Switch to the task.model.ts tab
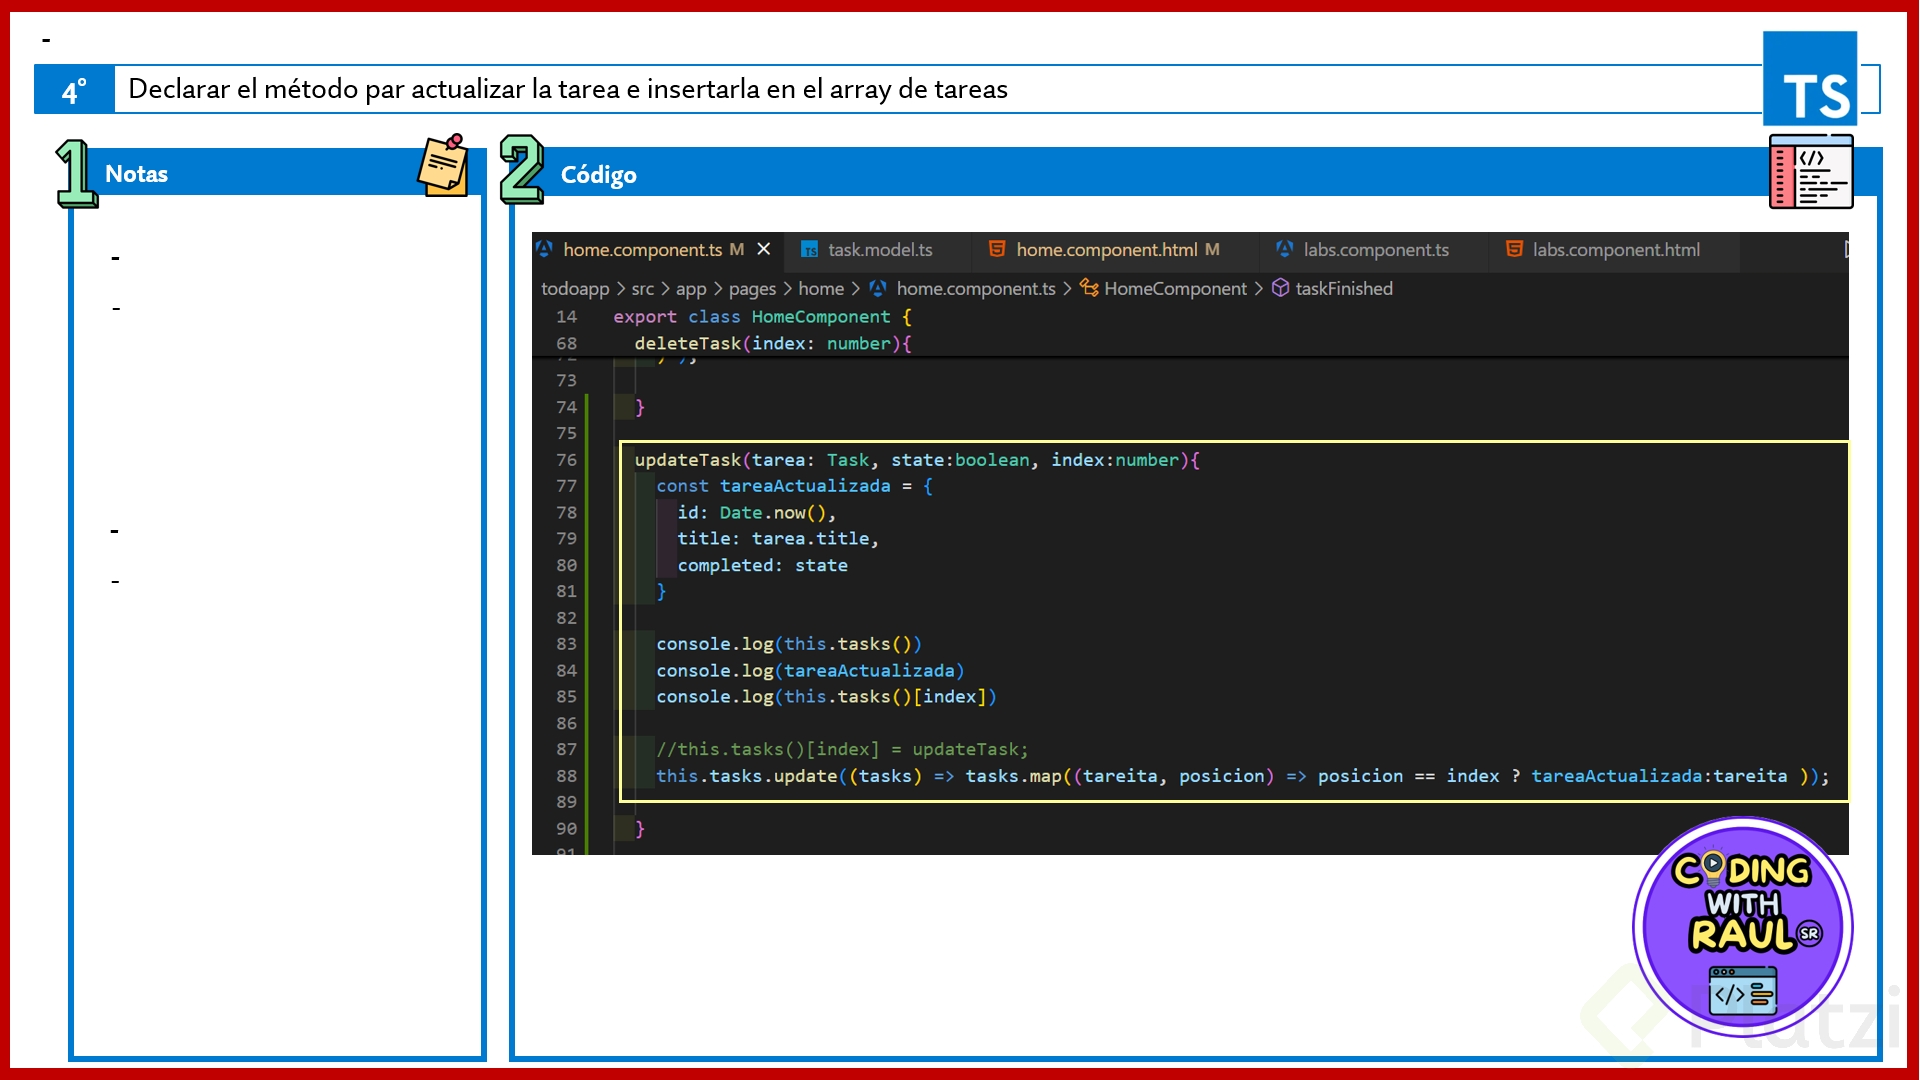The height and width of the screenshot is (1080, 1920). coord(879,250)
